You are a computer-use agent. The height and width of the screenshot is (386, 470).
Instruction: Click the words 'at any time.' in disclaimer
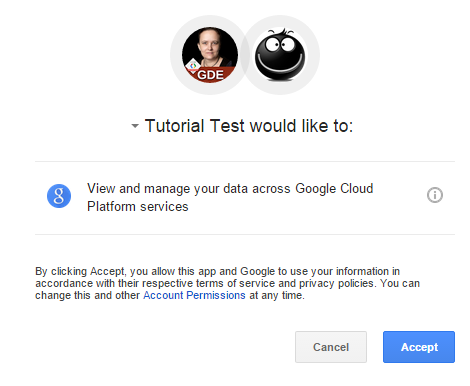[x=277, y=295]
